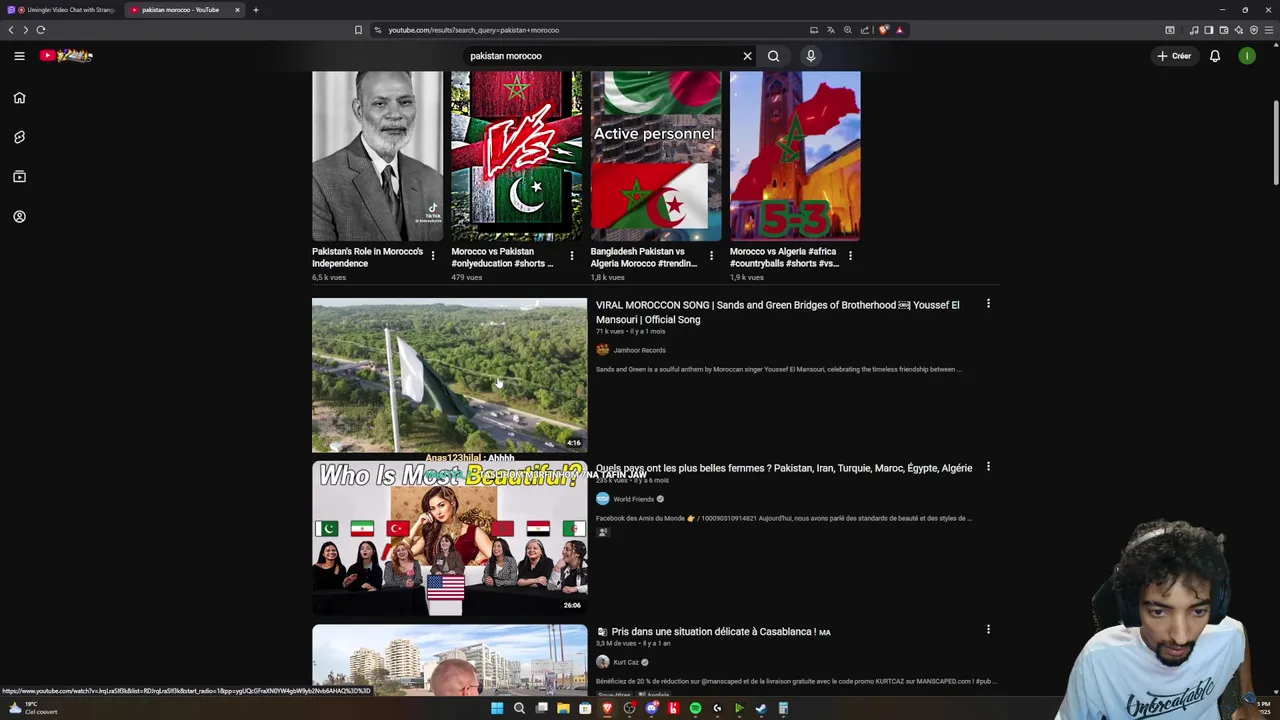Viewport: 1280px width, 720px height.
Task: Visit the Jamhoor Records channel
Action: coord(639,350)
